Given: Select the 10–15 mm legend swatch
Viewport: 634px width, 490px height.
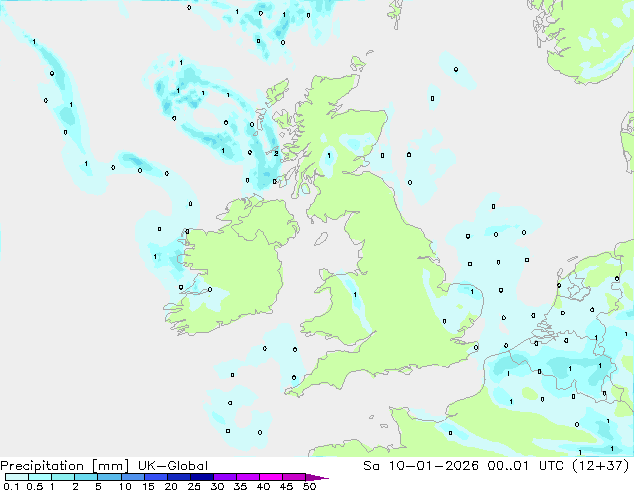Looking at the screenshot, I should pos(132,477).
